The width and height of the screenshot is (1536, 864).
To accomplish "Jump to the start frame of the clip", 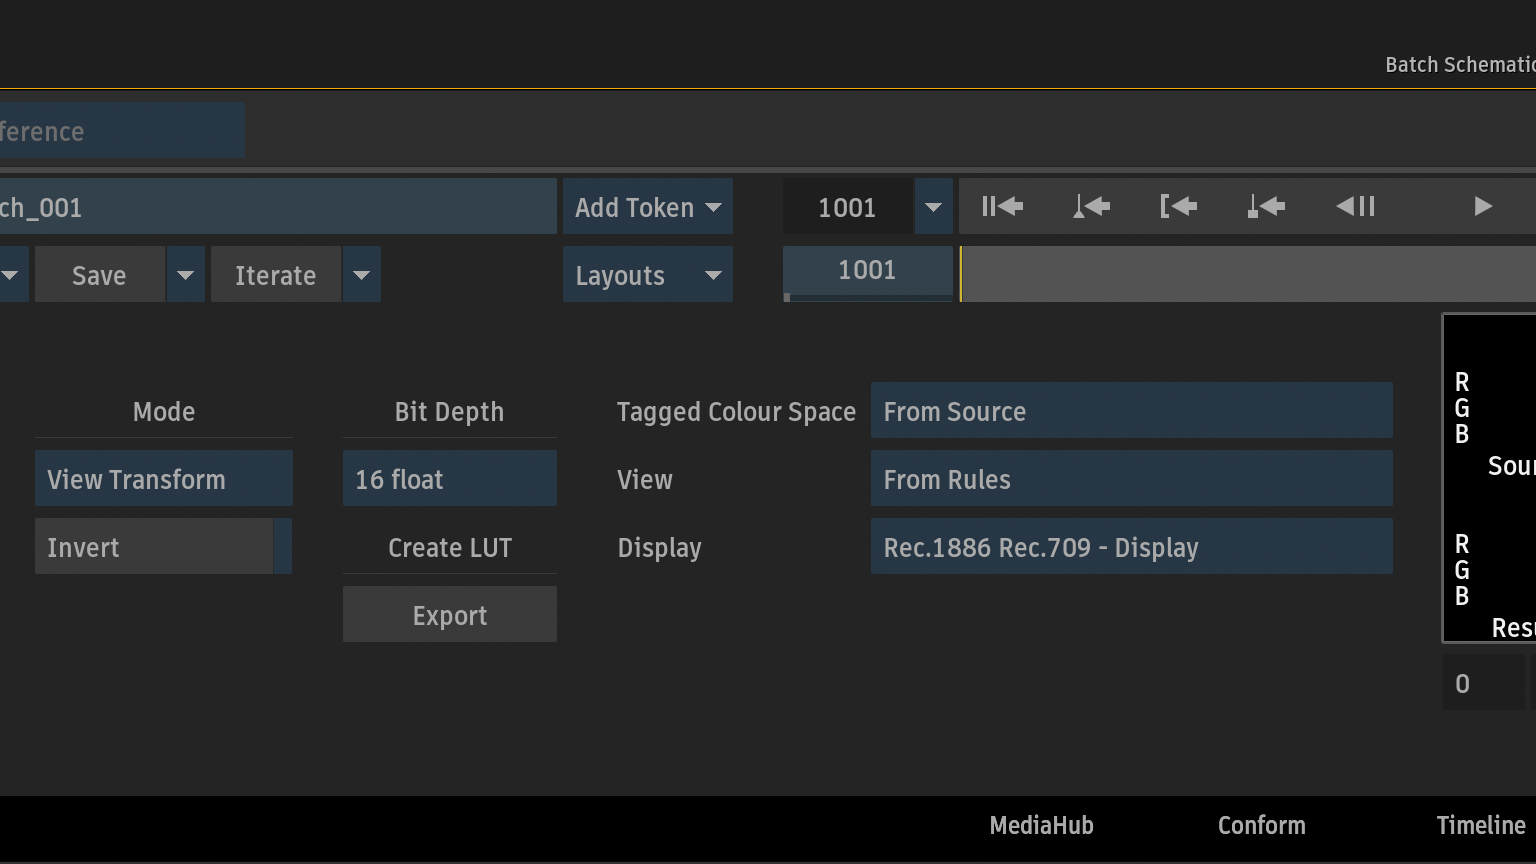I will click(x=1002, y=207).
